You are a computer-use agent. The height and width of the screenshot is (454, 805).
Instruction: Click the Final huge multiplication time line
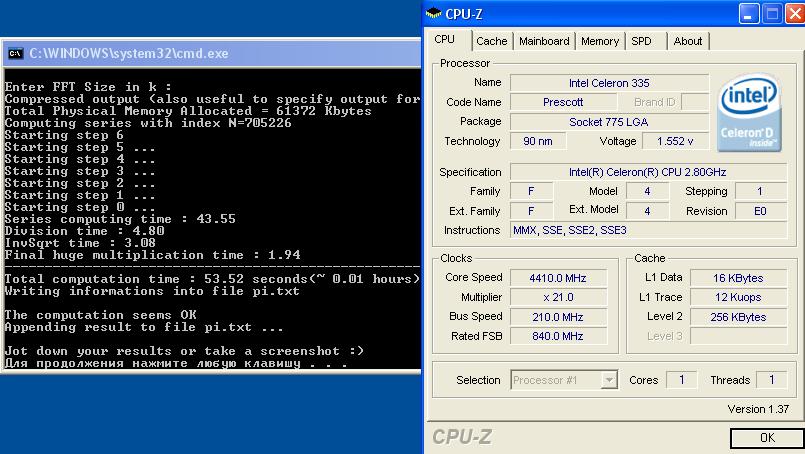152,255
